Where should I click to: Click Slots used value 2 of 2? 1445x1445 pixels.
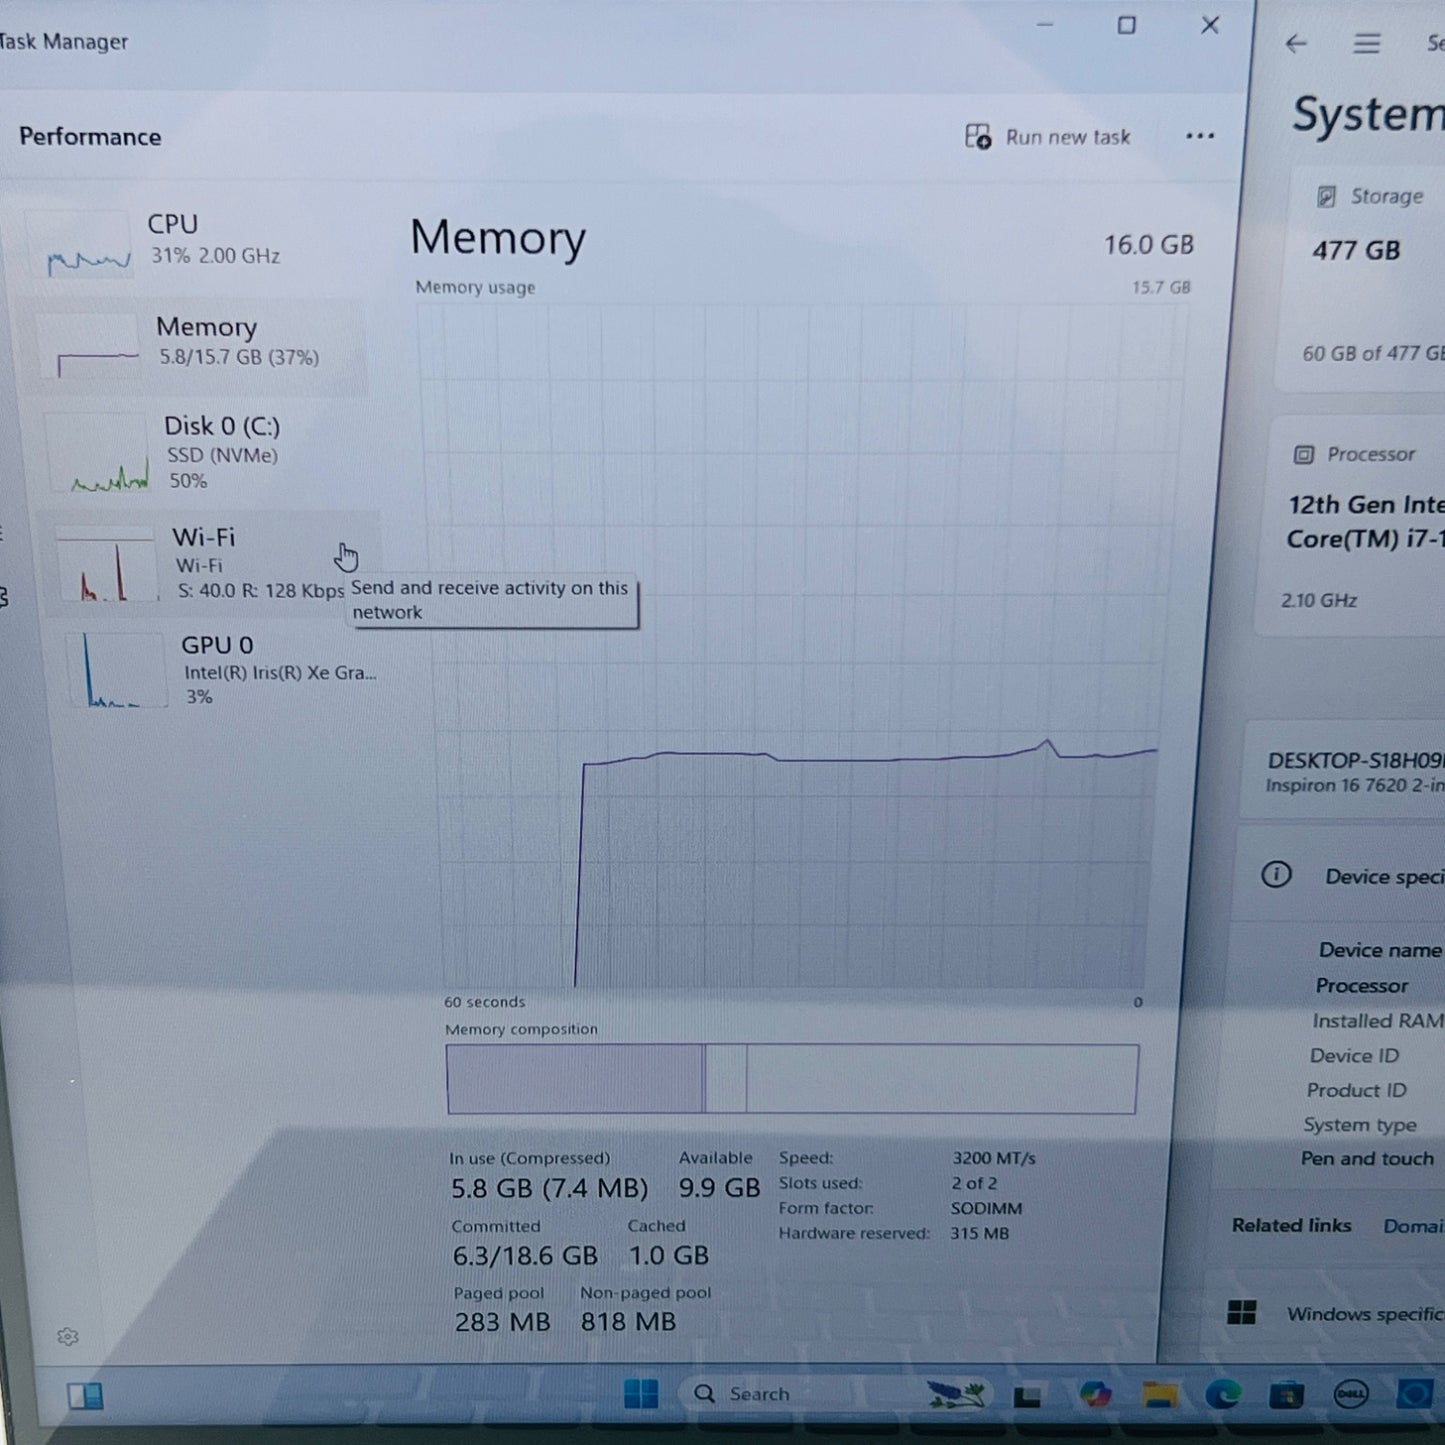973,1183
